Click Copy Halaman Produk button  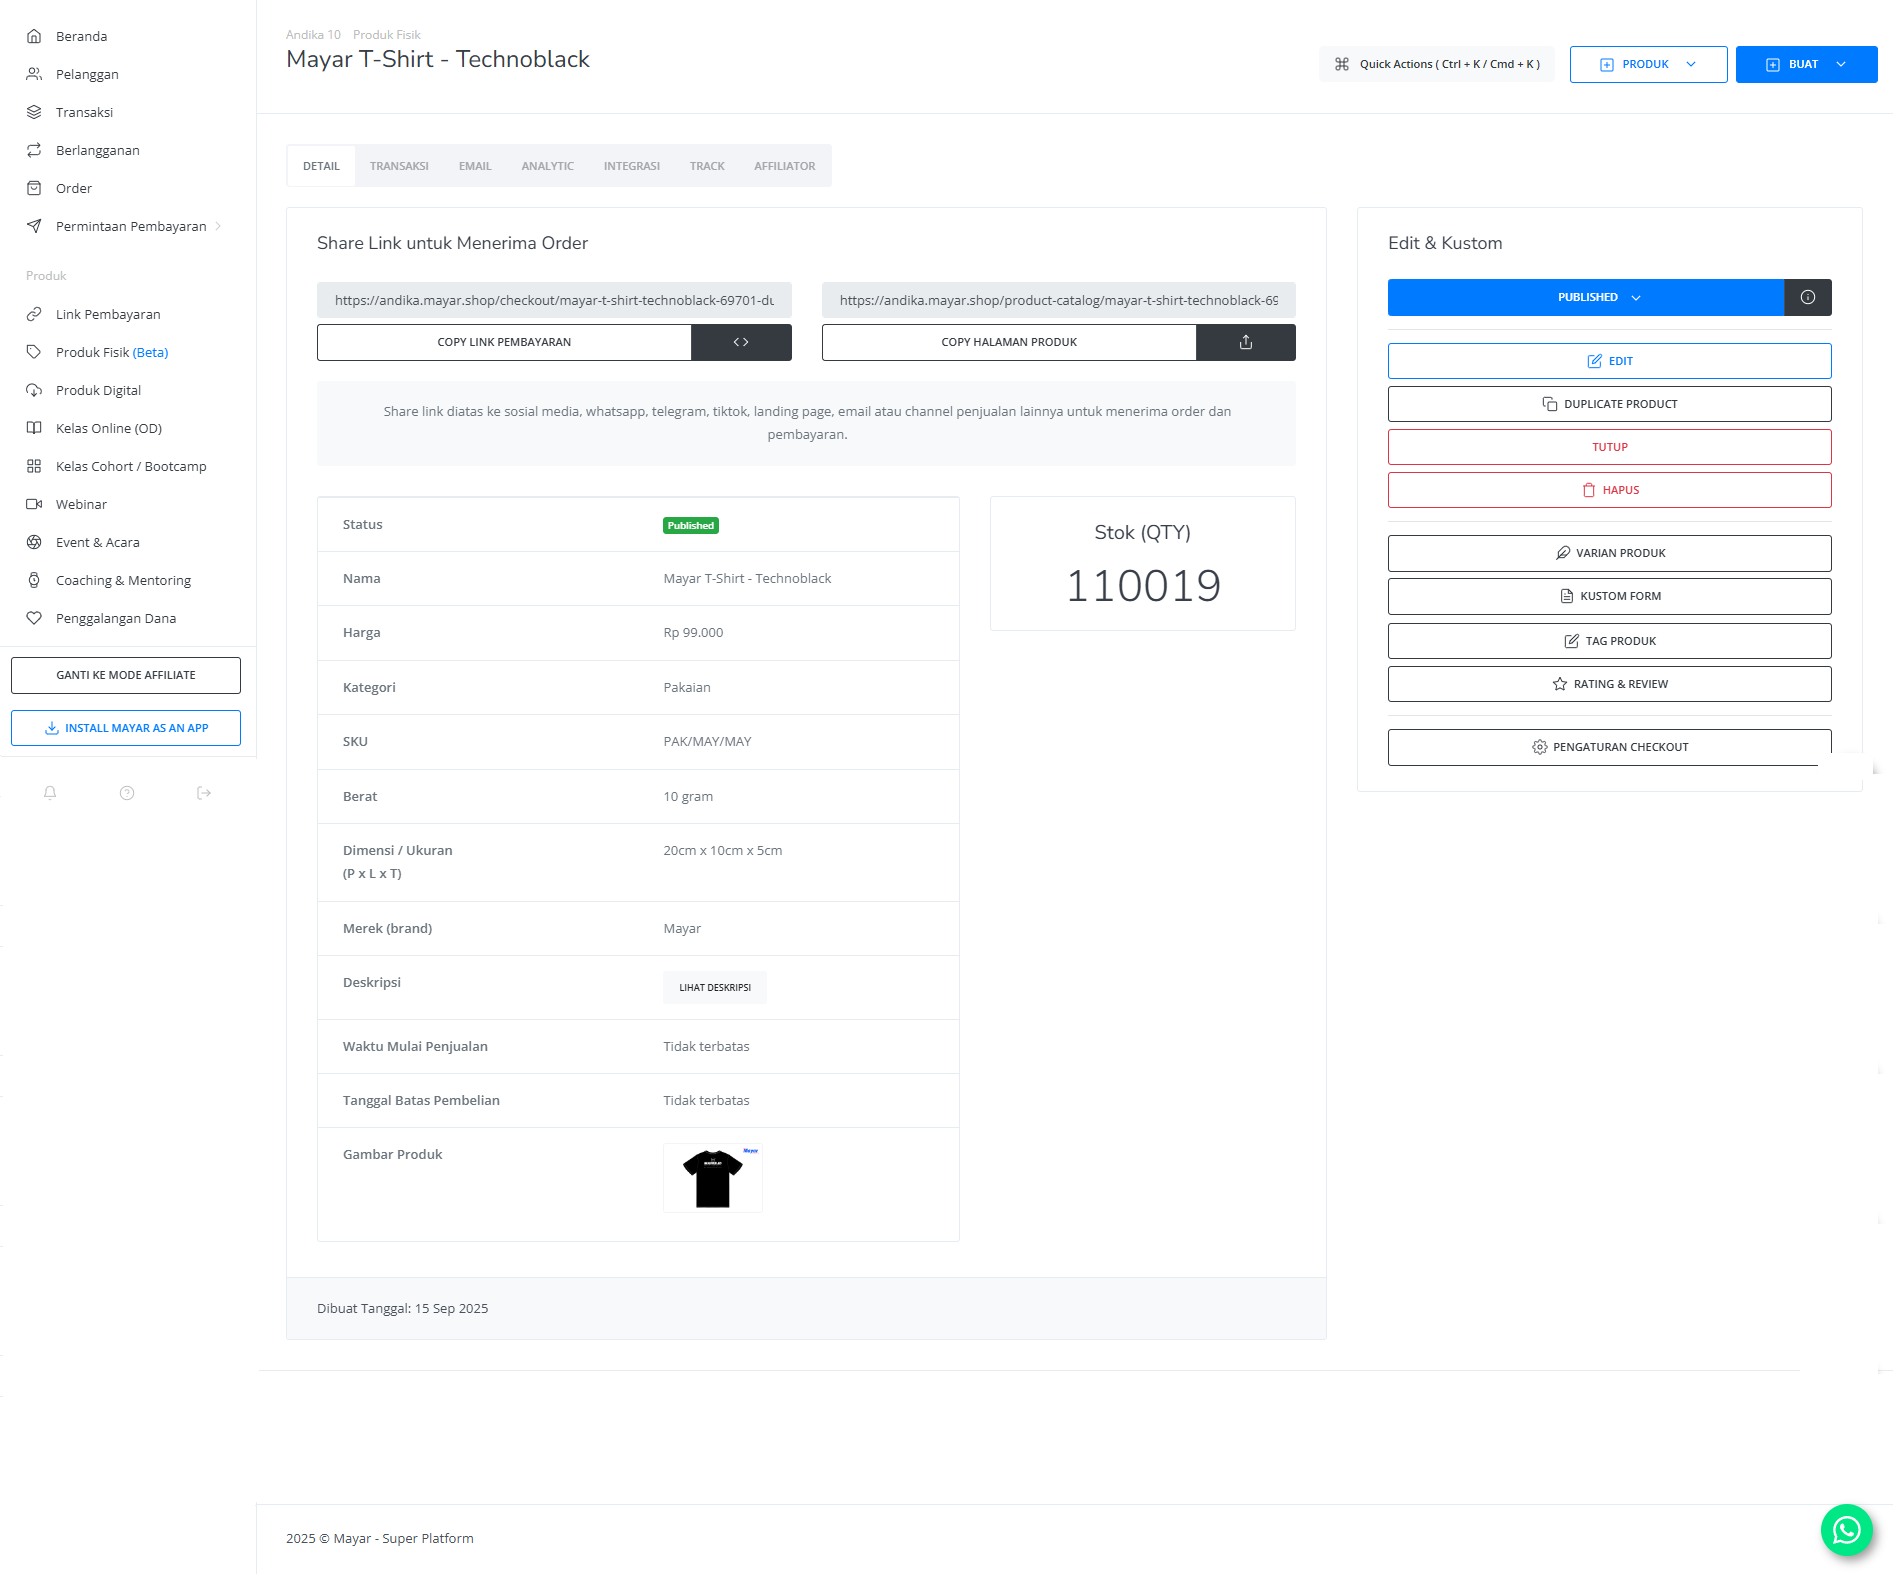click(1009, 342)
